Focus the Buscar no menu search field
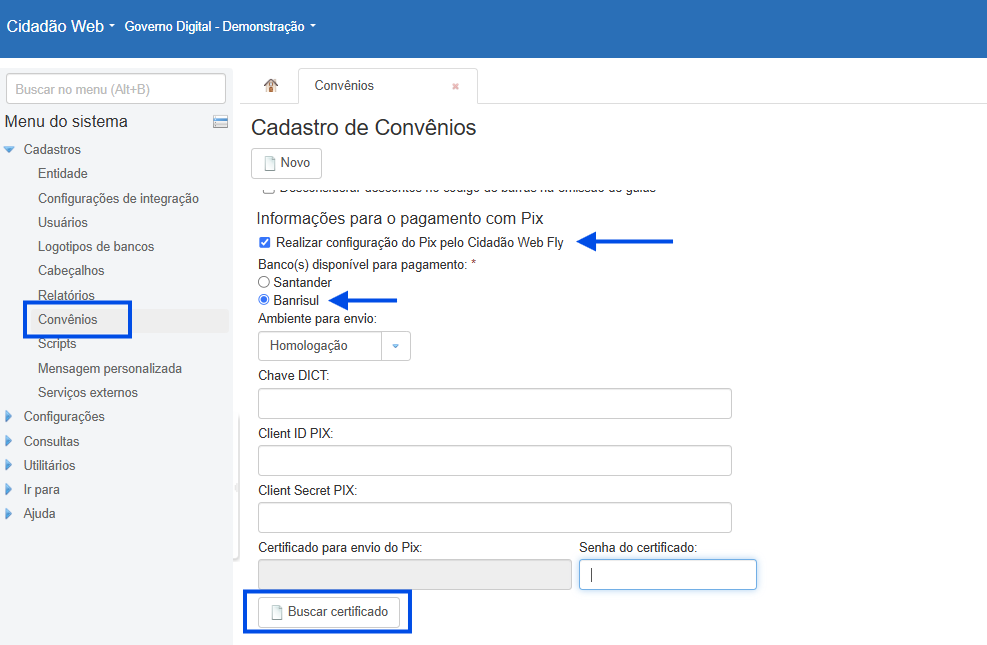 116,89
